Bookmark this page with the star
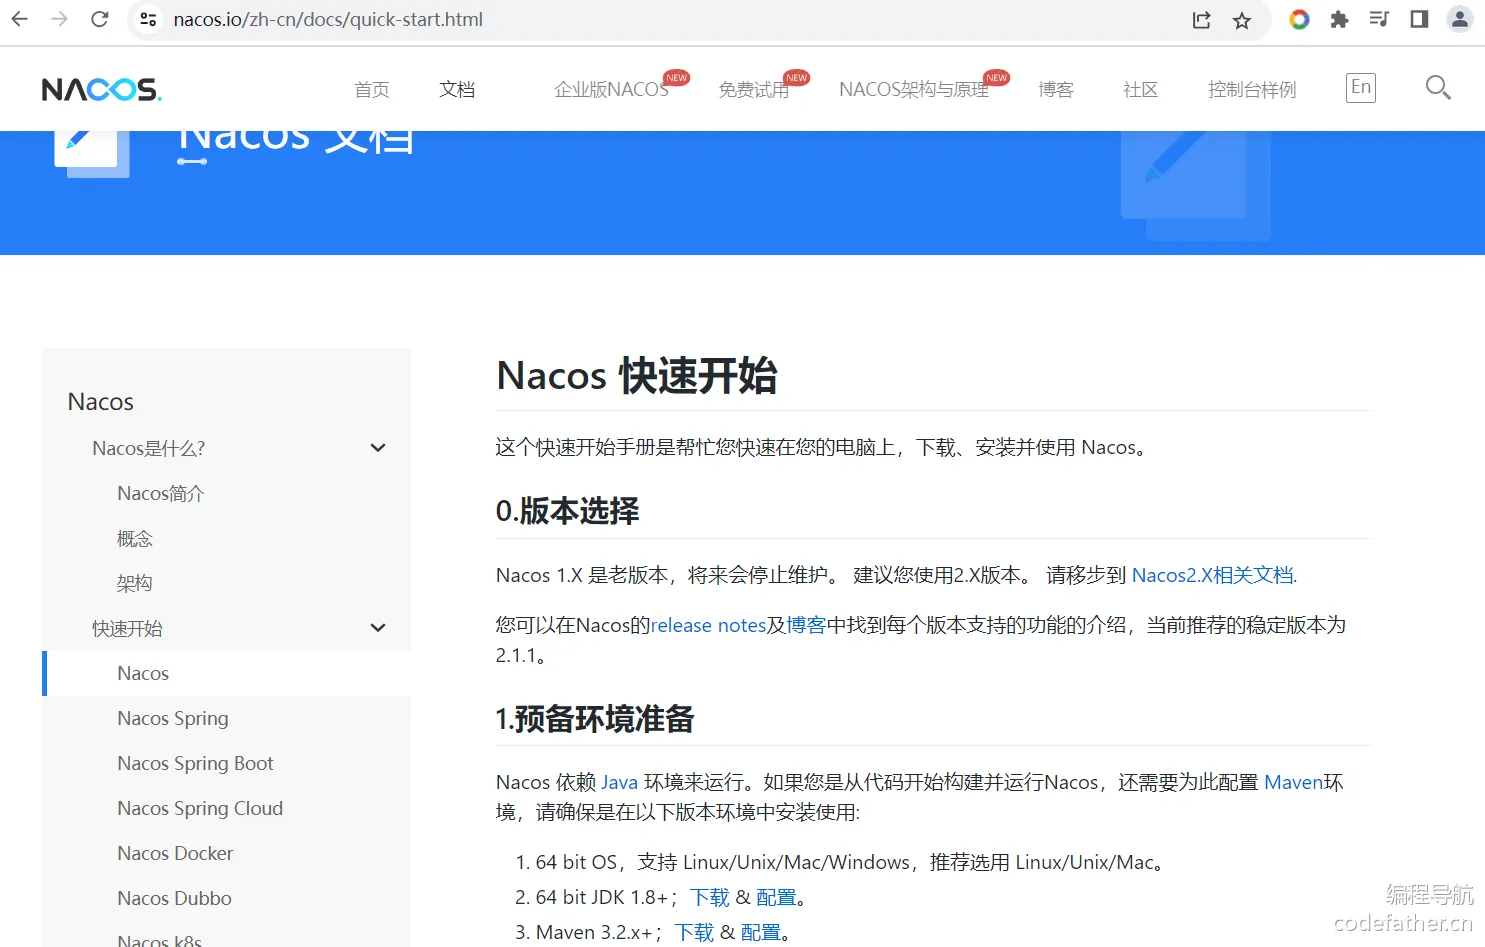The image size is (1485, 947). coord(1242,20)
